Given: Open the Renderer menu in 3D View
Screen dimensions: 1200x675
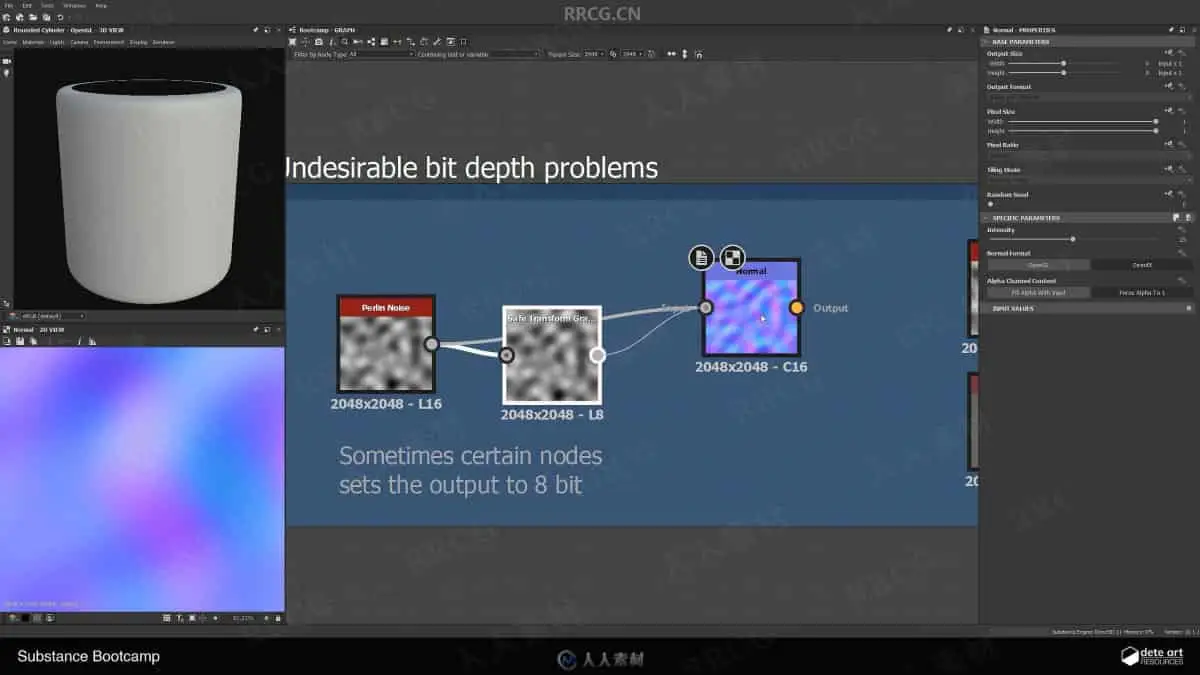Looking at the screenshot, I should pyautogui.click(x=164, y=42).
